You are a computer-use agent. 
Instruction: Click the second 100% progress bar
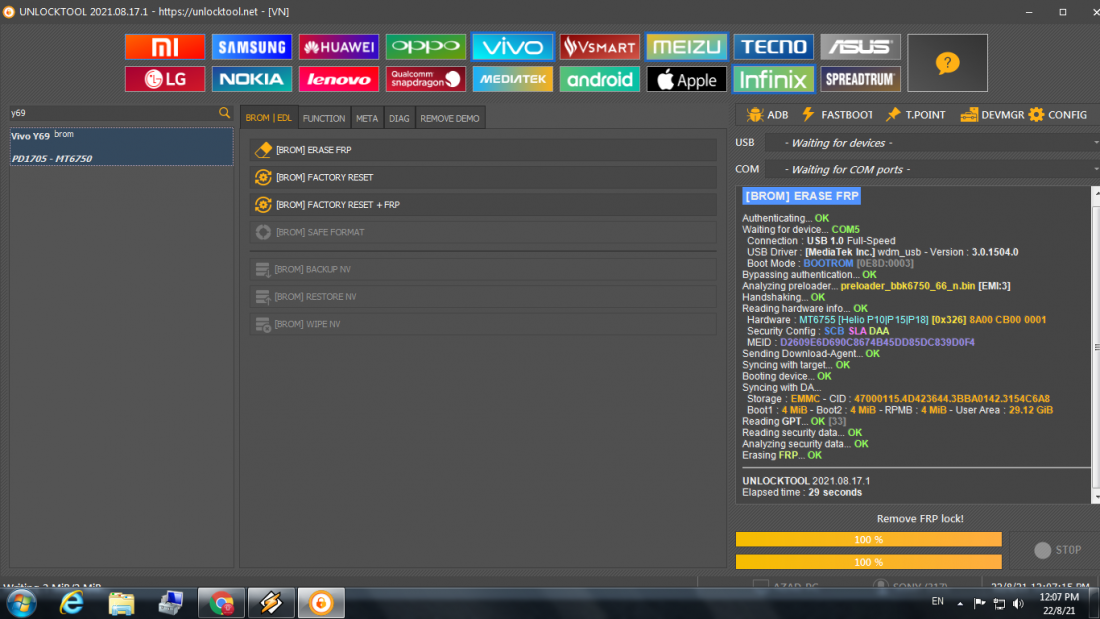click(868, 561)
